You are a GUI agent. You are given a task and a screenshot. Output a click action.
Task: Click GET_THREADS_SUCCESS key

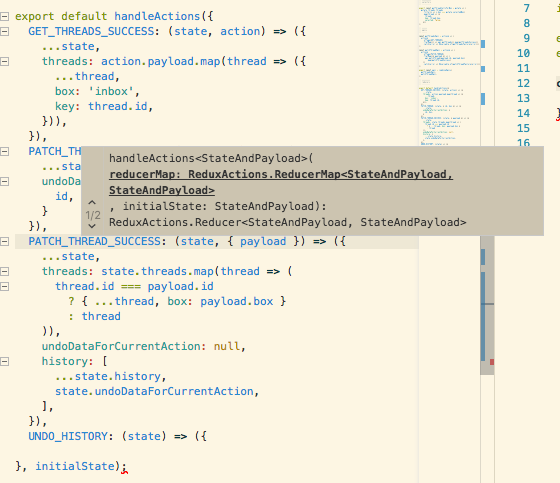click(91, 31)
